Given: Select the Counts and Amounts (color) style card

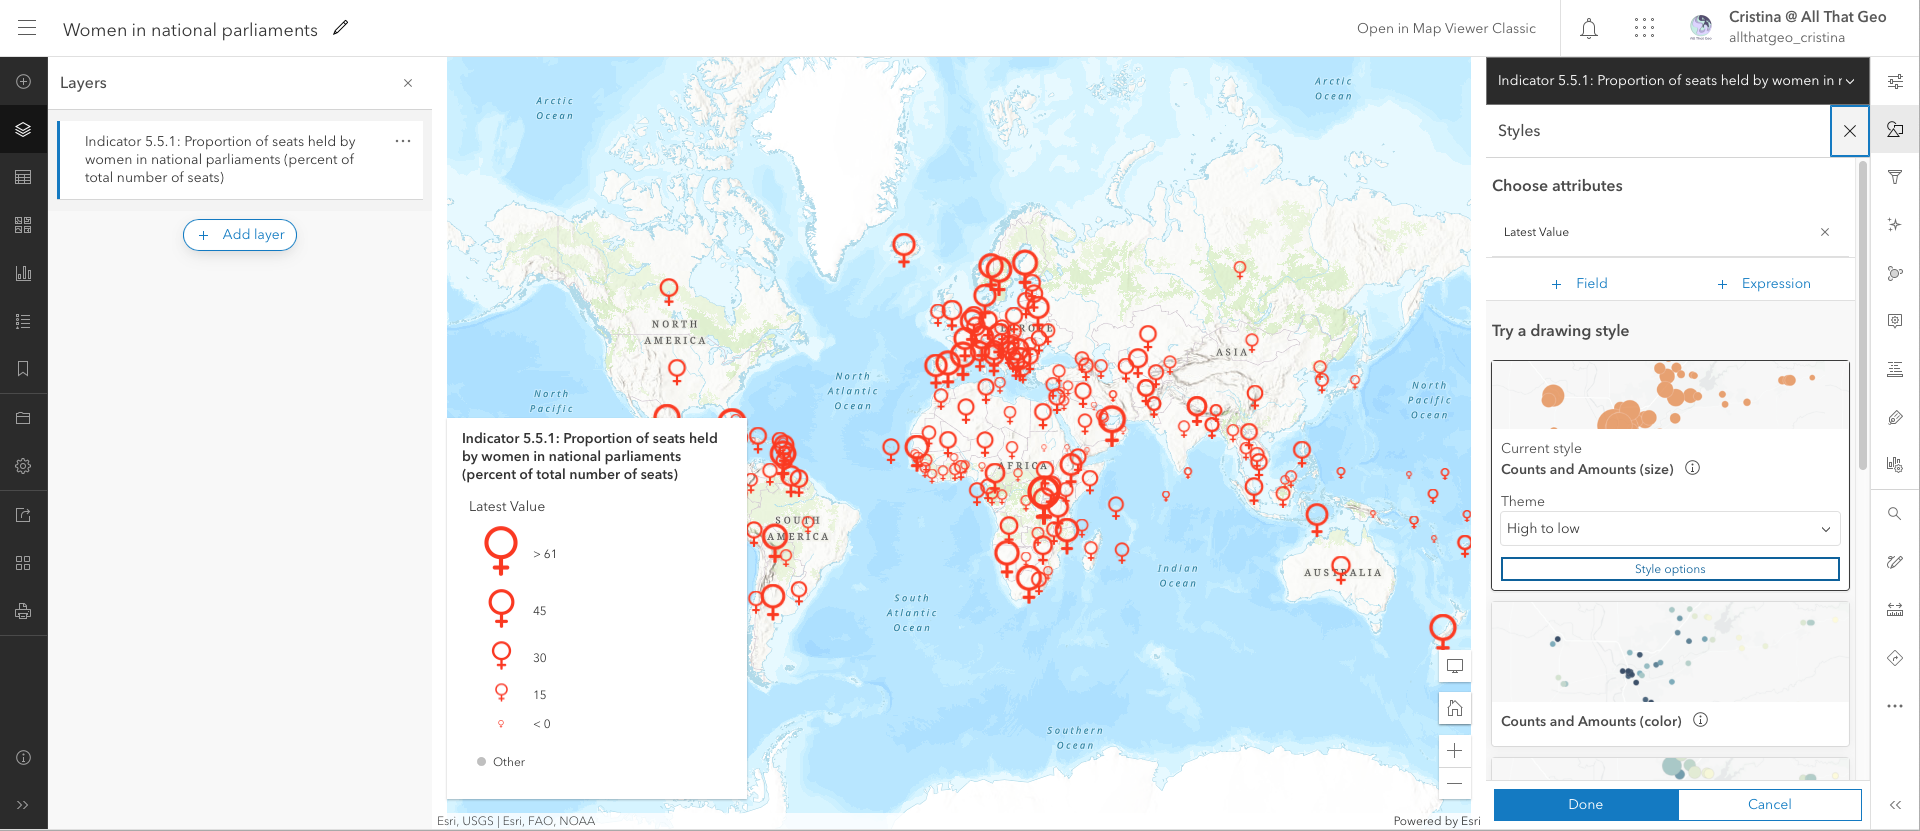Looking at the screenshot, I should (1670, 673).
